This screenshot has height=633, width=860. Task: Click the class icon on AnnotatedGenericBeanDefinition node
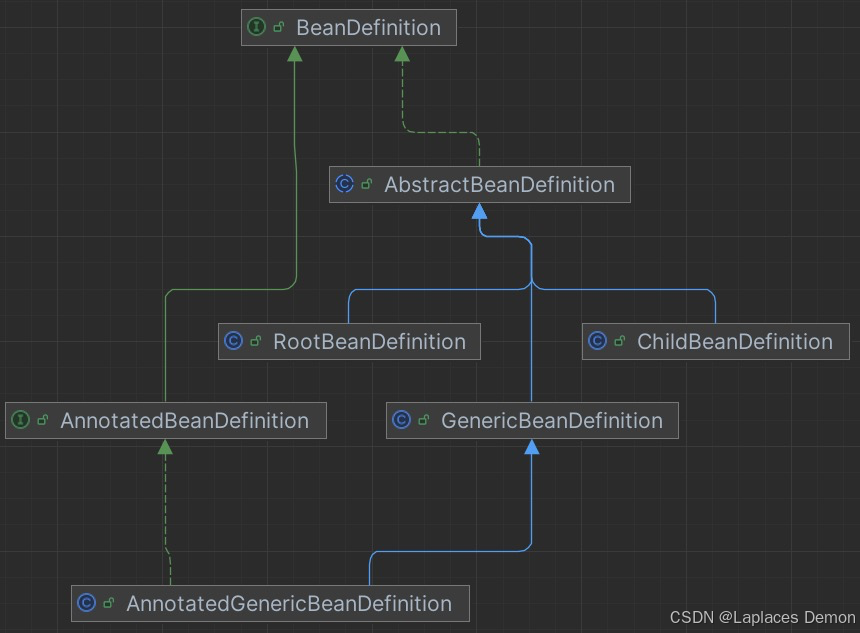point(86,603)
